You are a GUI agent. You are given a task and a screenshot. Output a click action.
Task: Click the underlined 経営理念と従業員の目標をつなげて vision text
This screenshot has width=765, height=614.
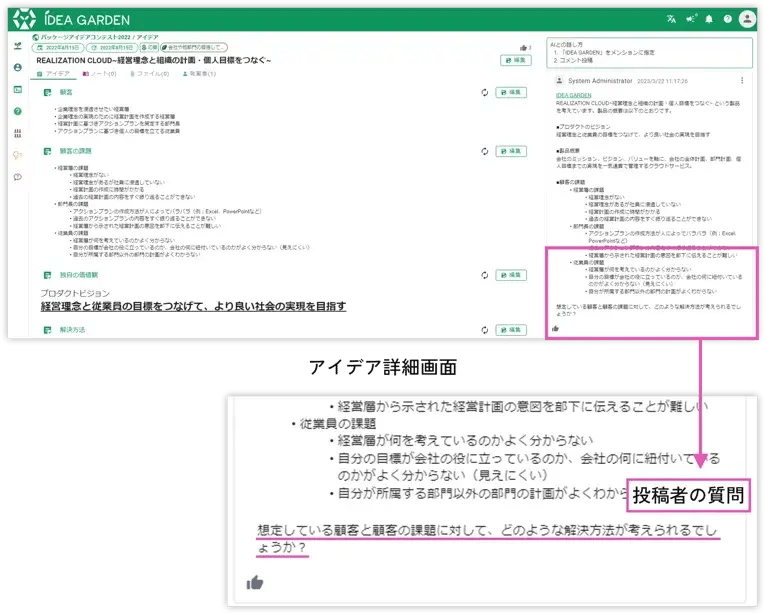193,307
